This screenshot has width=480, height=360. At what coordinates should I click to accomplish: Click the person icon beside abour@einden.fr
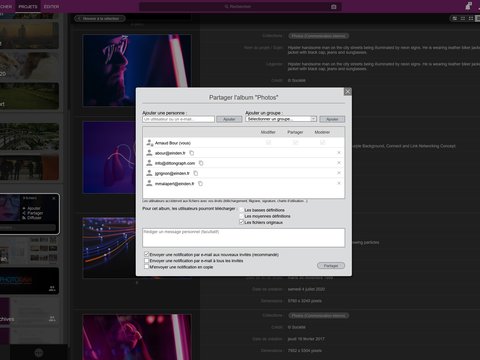tap(149, 153)
